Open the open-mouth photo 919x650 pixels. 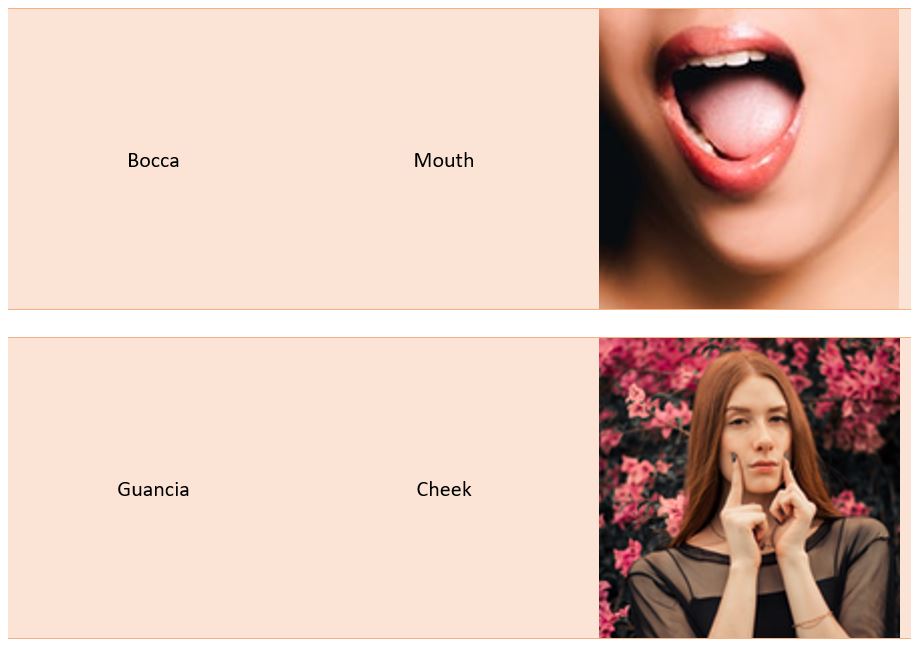pos(748,159)
